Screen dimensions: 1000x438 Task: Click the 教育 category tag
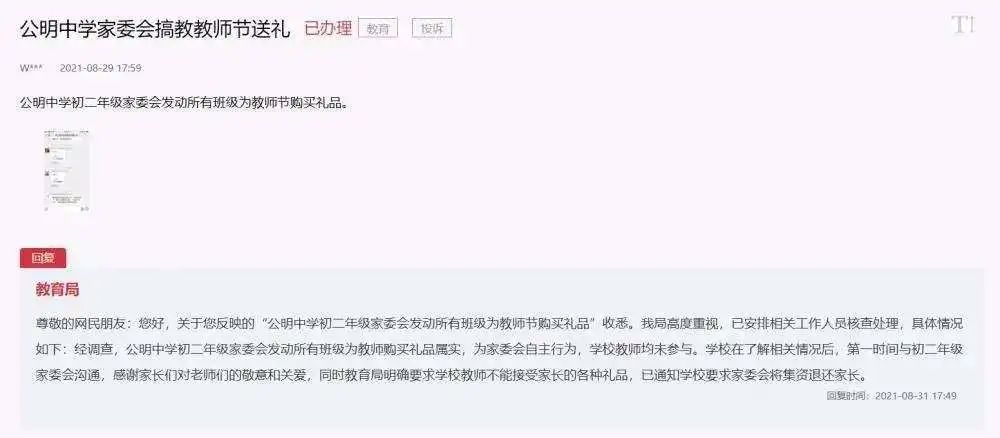(378, 29)
